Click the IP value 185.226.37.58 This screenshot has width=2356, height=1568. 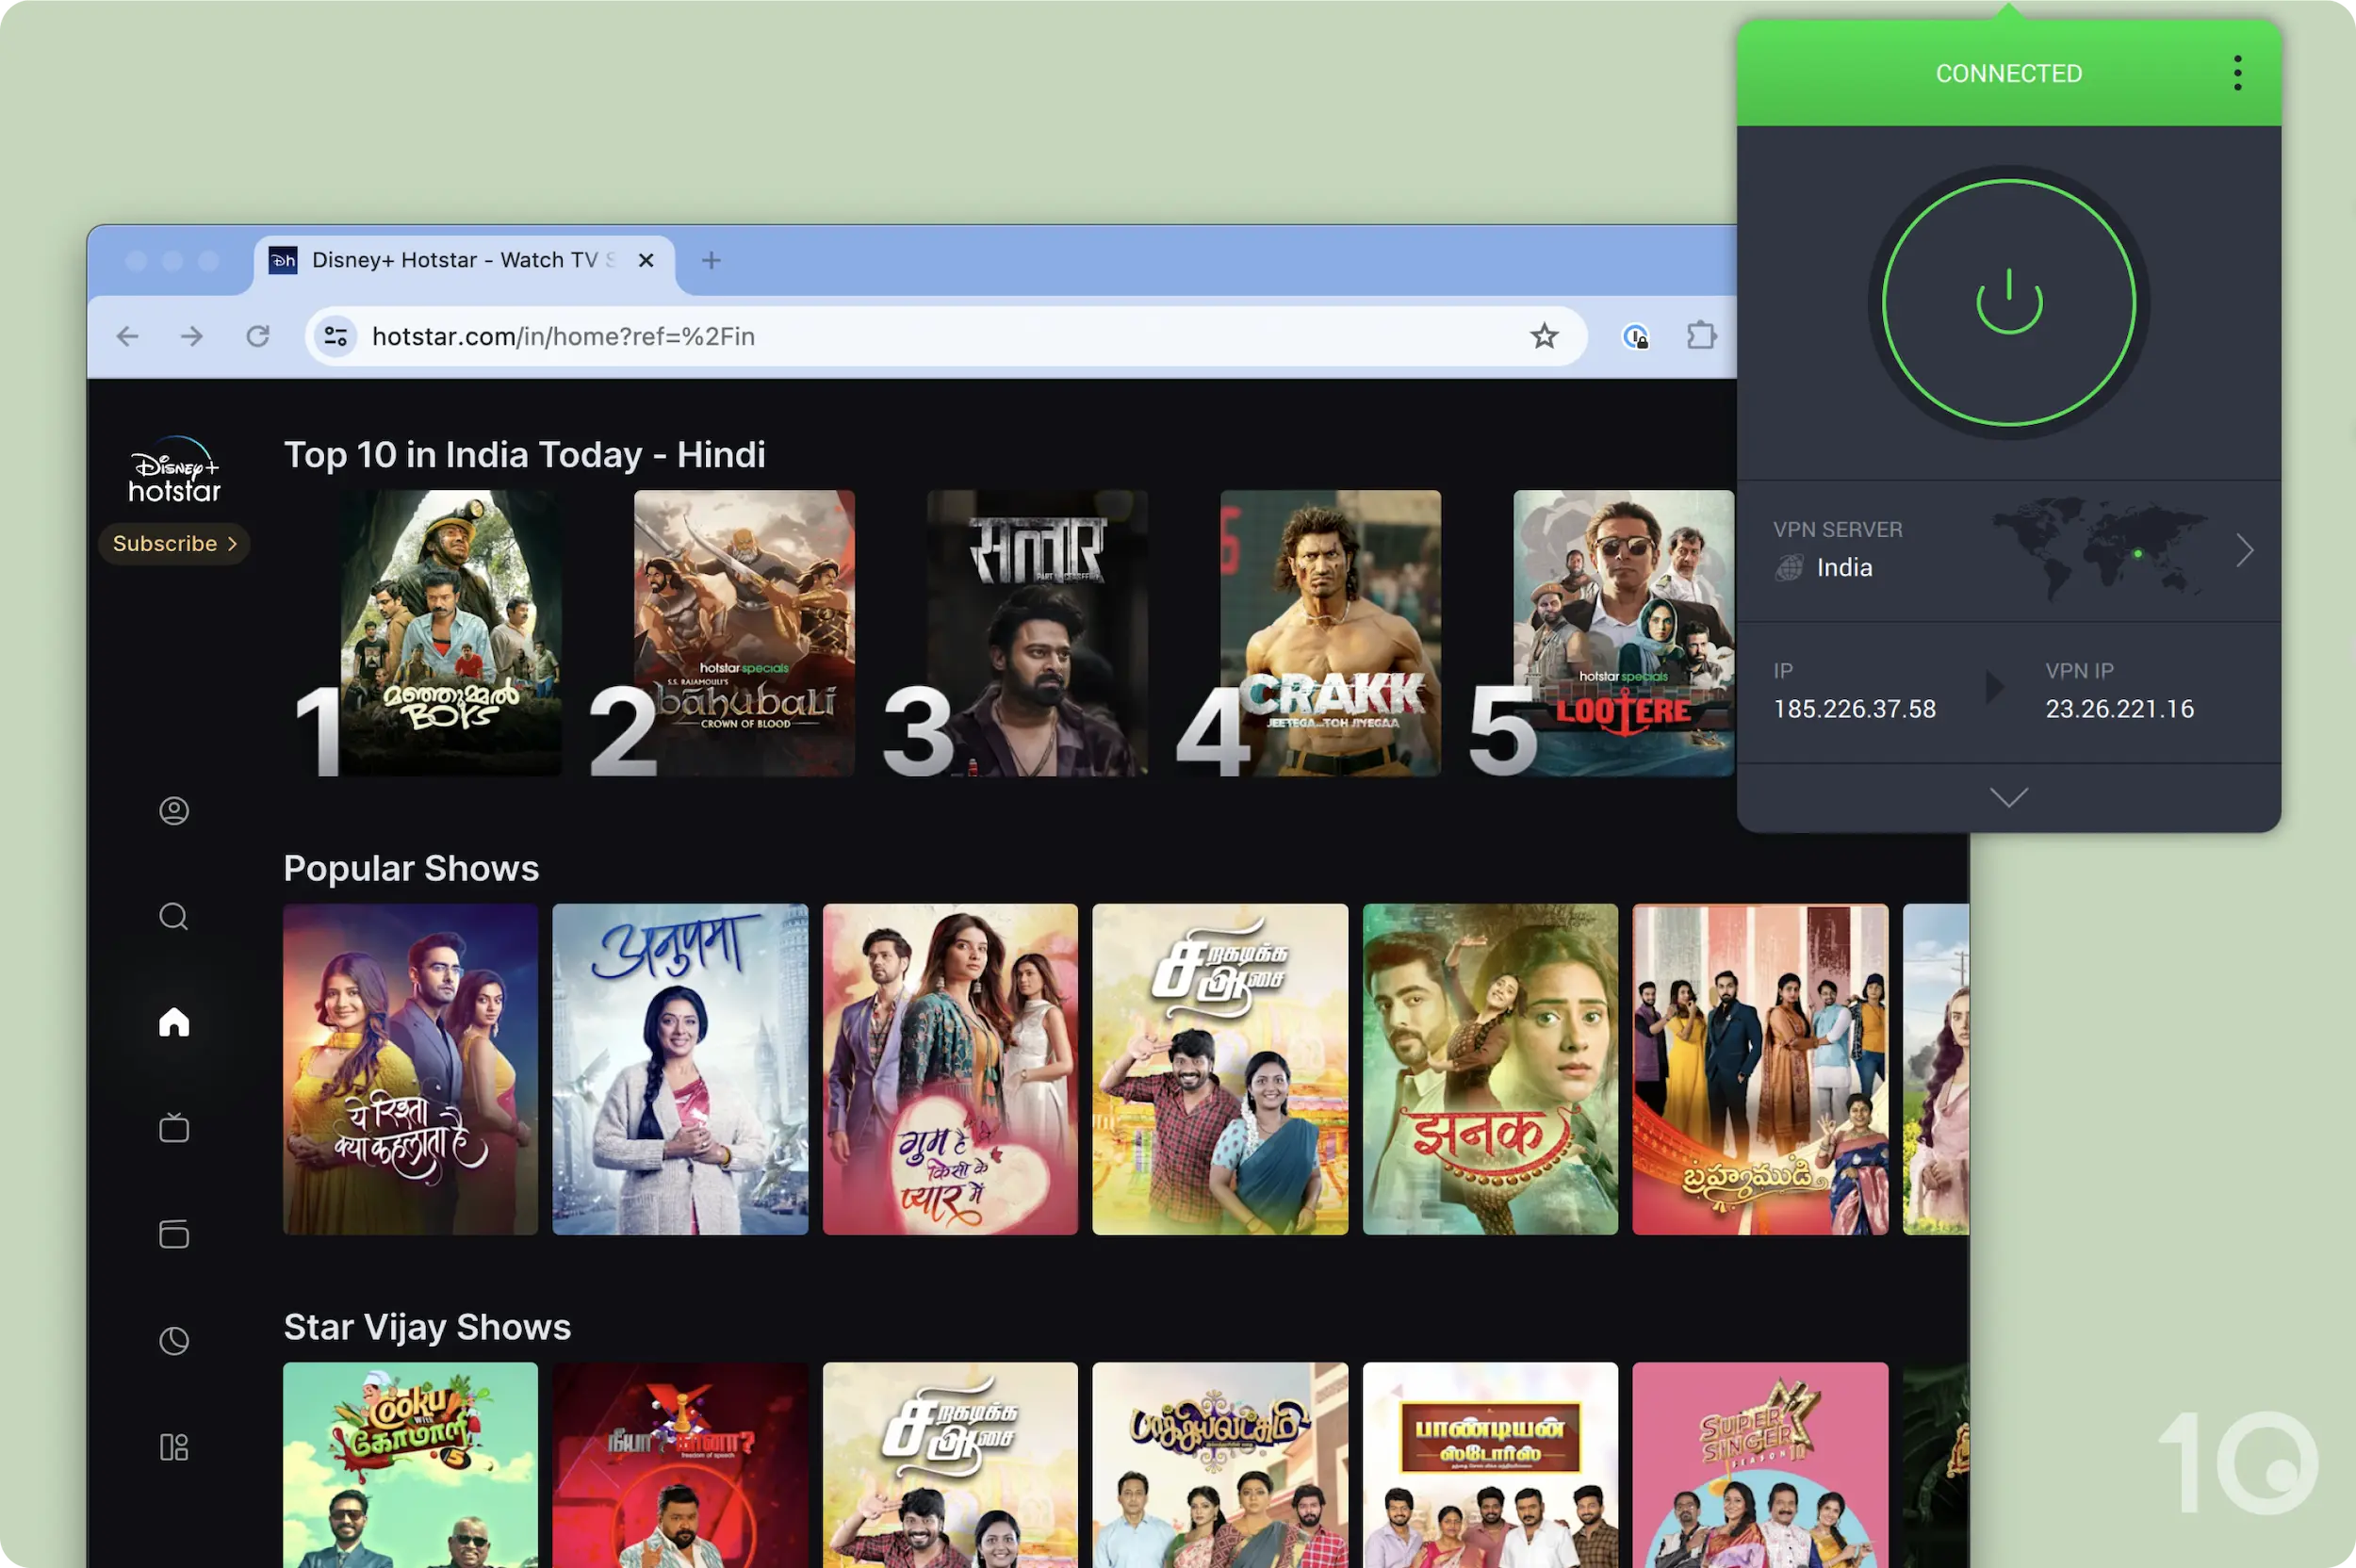click(x=1854, y=709)
